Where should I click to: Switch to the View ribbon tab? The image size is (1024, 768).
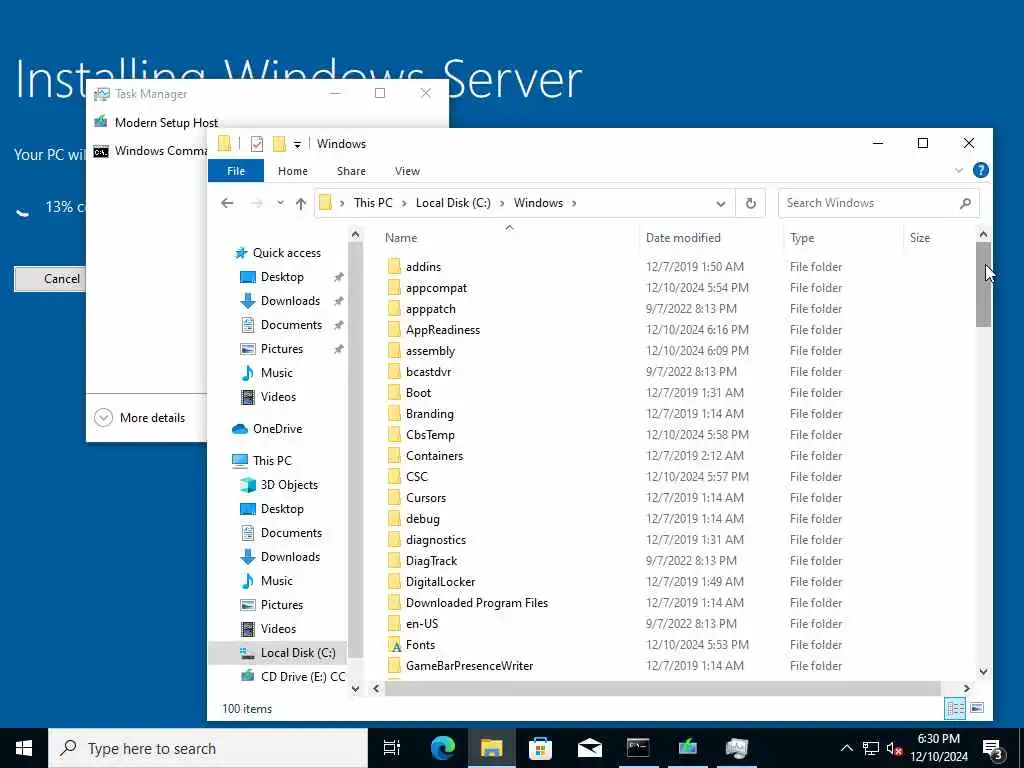(x=407, y=171)
